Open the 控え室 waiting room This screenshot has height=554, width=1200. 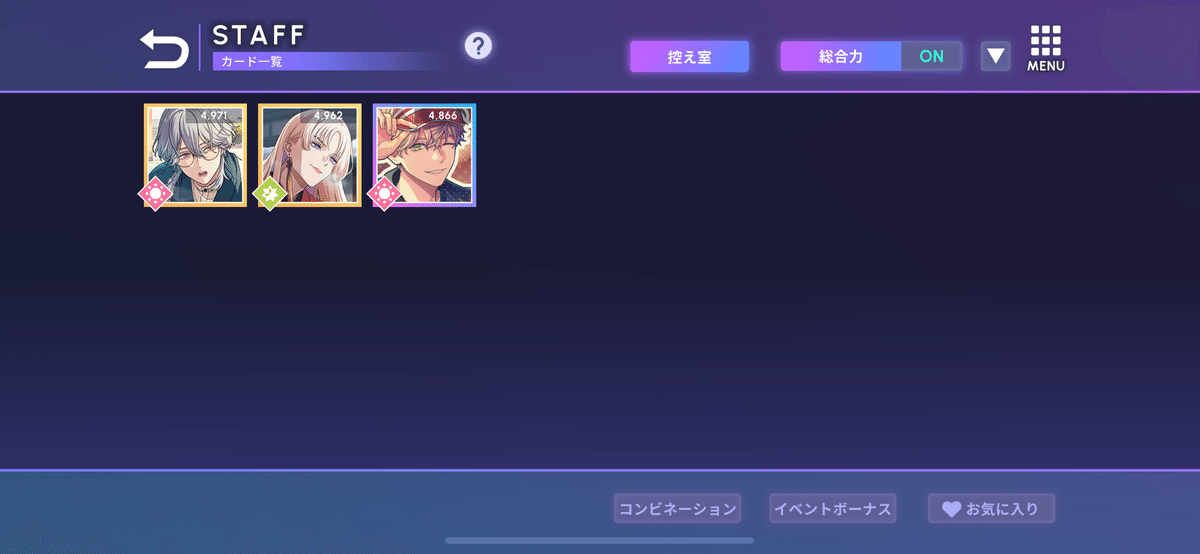click(x=689, y=57)
